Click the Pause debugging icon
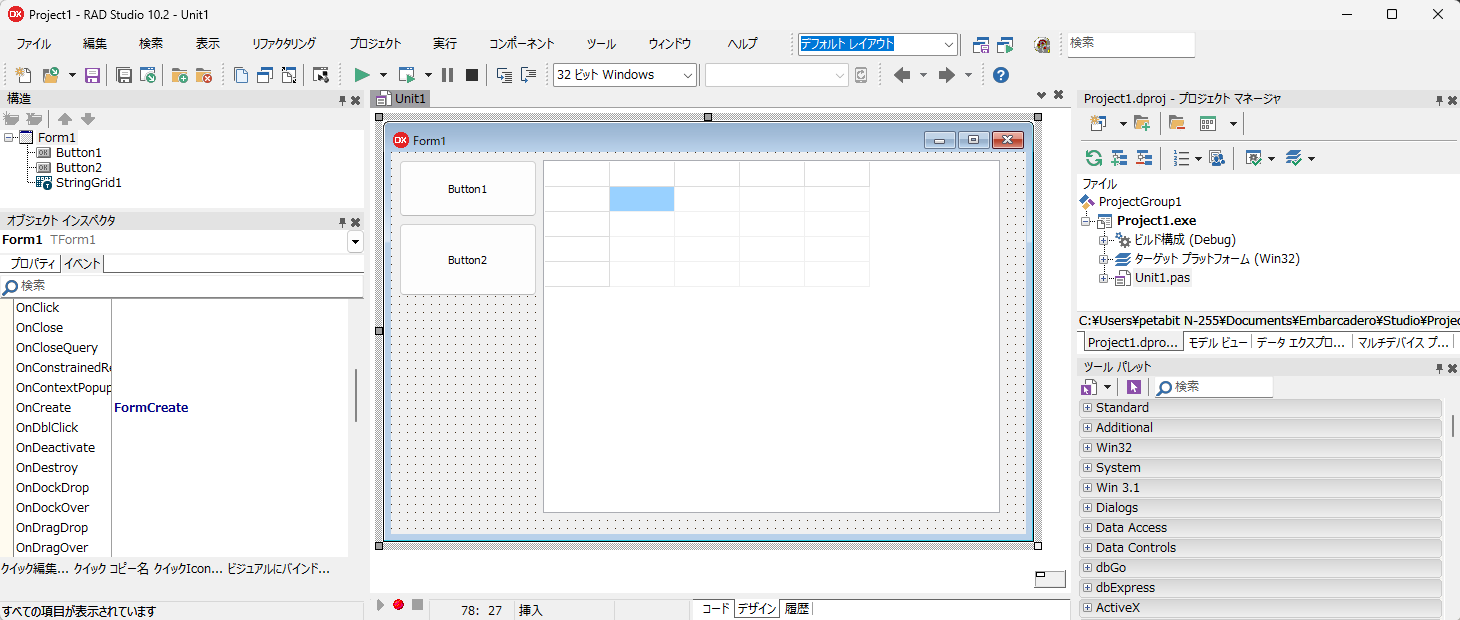This screenshot has height=620, width=1460. pyautogui.click(x=447, y=75)
